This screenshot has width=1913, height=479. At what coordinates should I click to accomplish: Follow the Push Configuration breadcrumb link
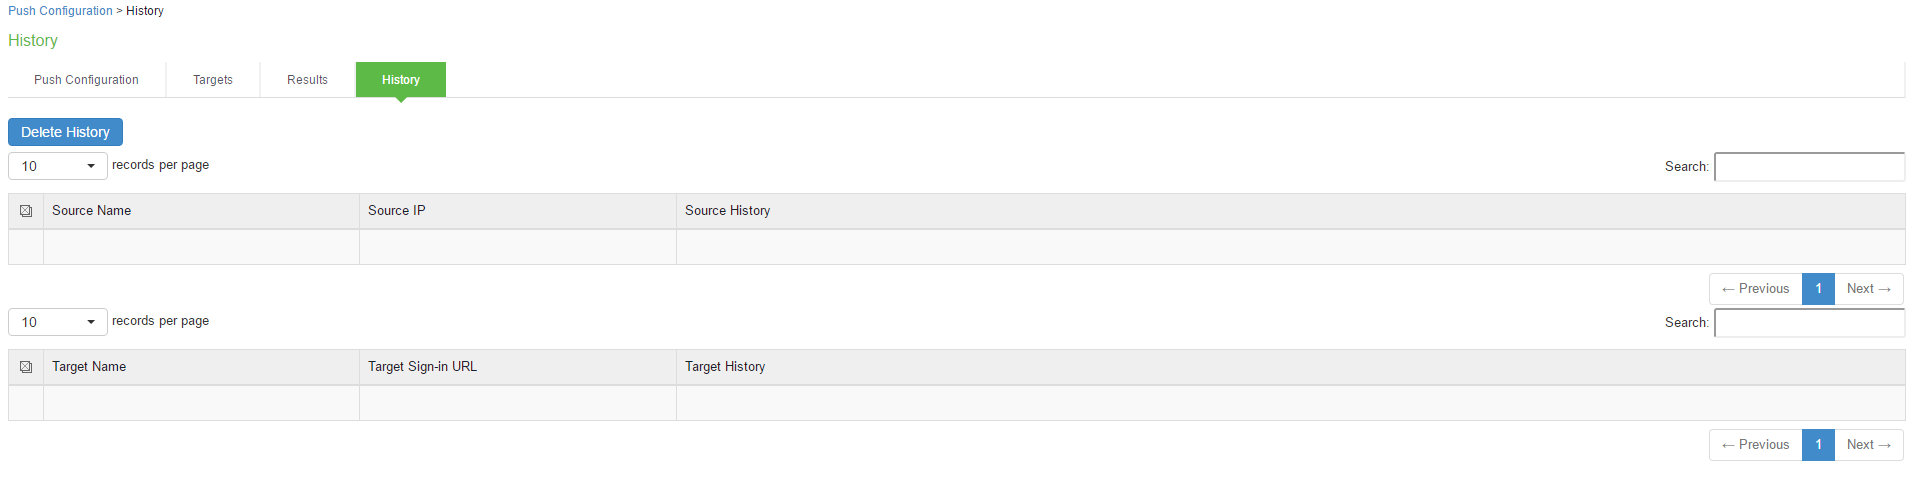60,11
